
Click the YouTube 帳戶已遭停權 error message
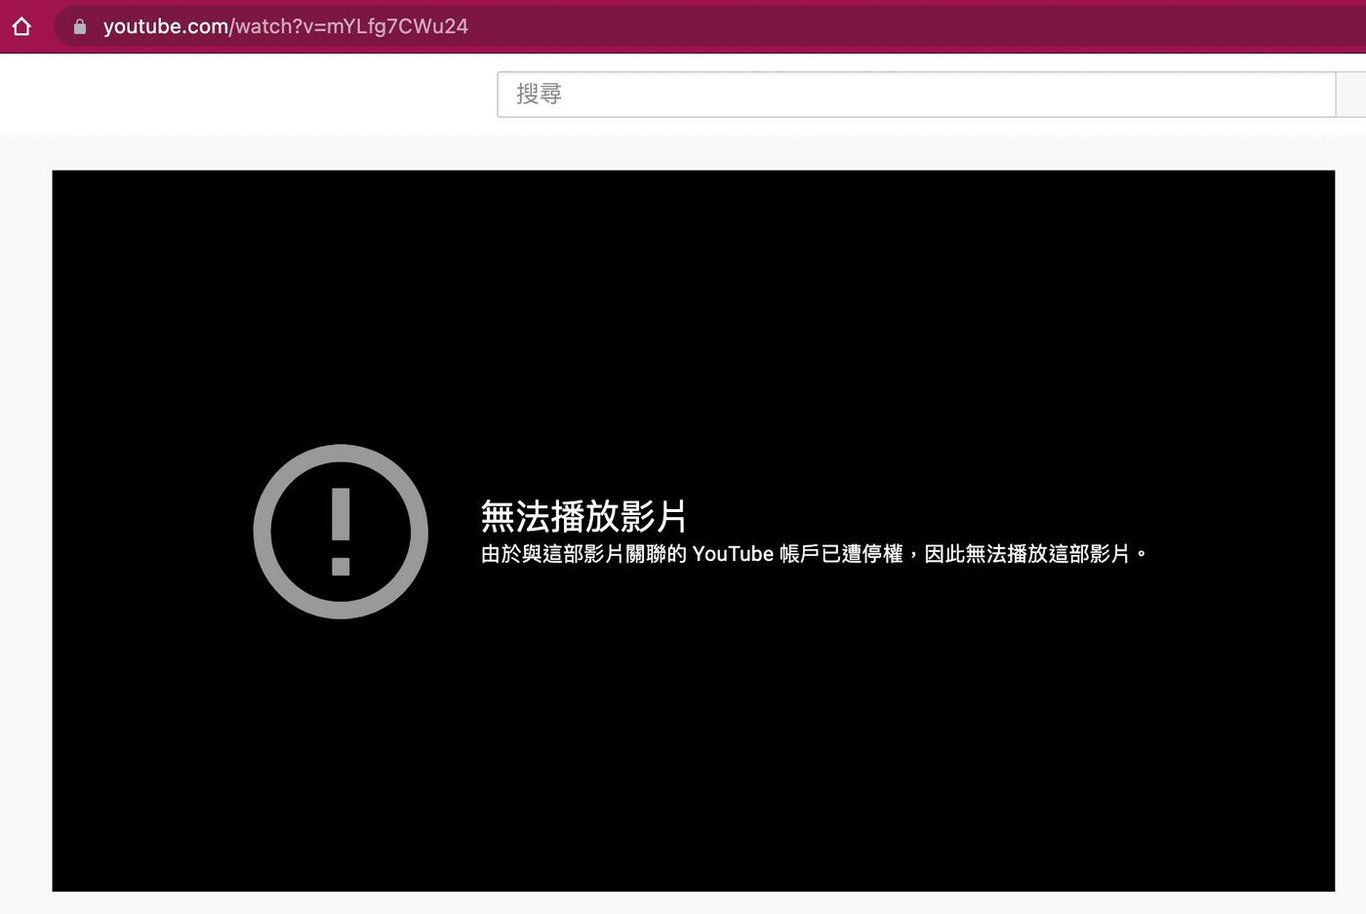(814, 554)
